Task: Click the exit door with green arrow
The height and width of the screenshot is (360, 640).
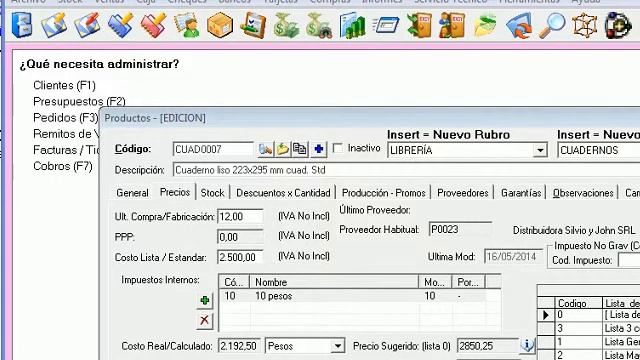Action: 419,25
